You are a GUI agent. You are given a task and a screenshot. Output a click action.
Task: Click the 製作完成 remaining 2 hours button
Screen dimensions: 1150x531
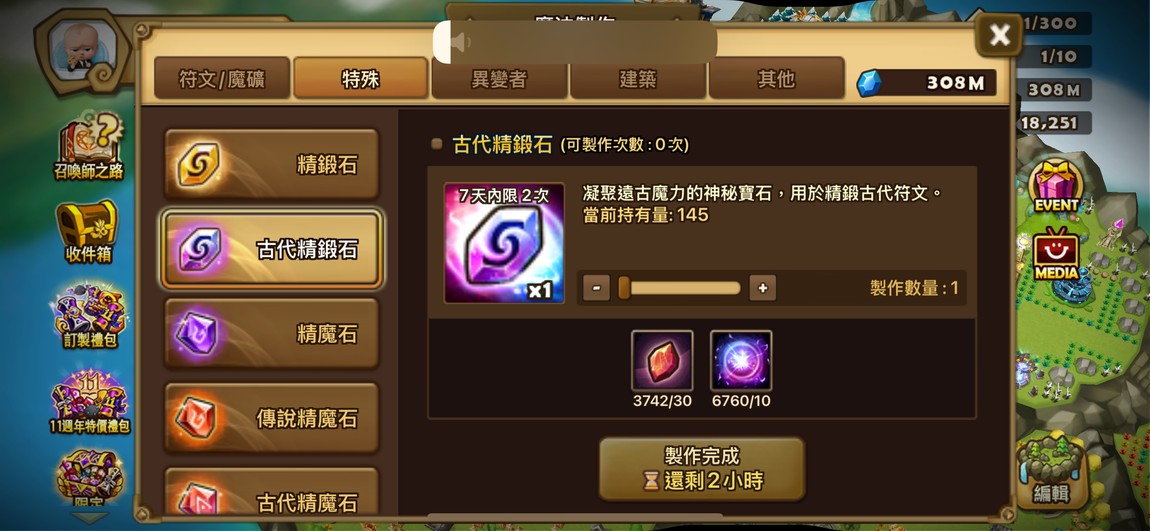(x=702, y=469)
